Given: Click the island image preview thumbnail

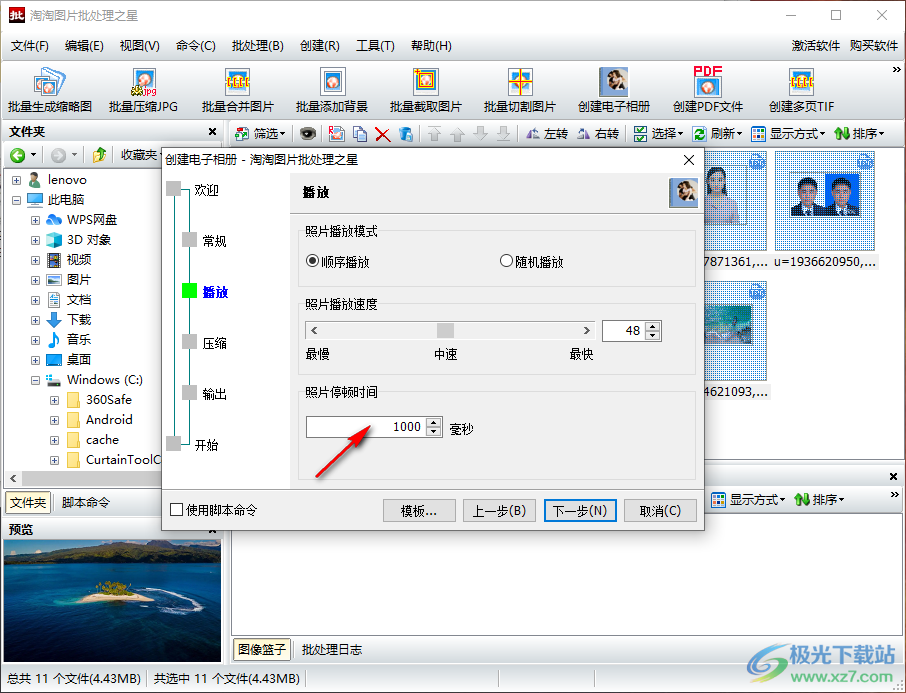Looking at the screenshot, I should pyautogui.click(x=112, y=592).
